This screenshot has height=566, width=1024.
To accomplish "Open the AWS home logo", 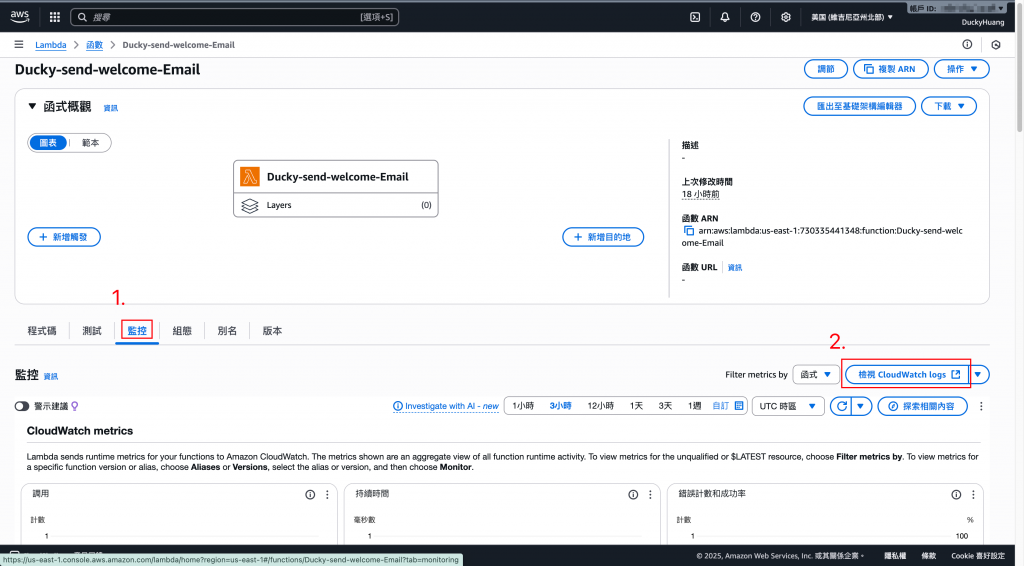I will click(20, 16).
